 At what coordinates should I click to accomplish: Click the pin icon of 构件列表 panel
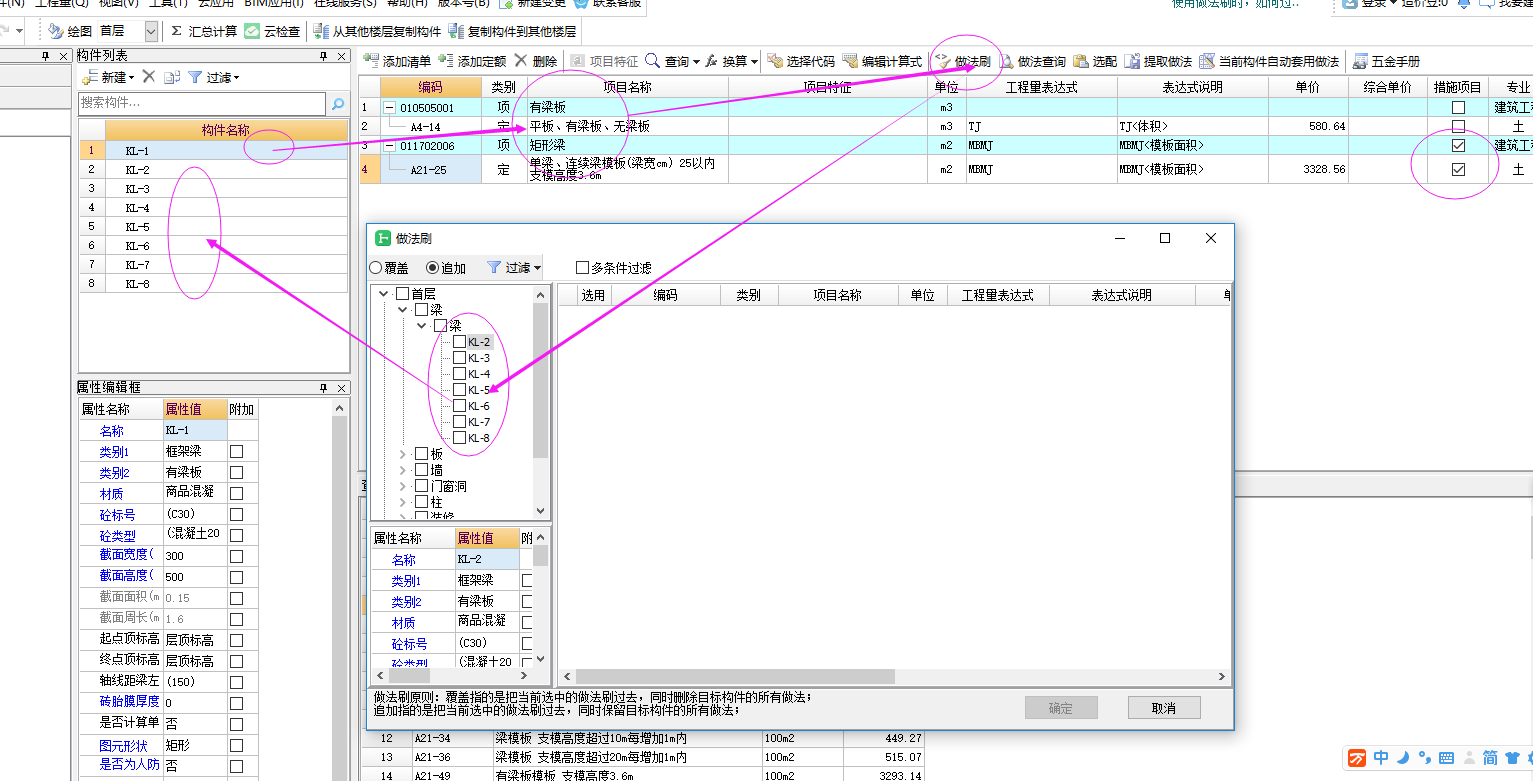pyautogui.click(x=323, y=56)
